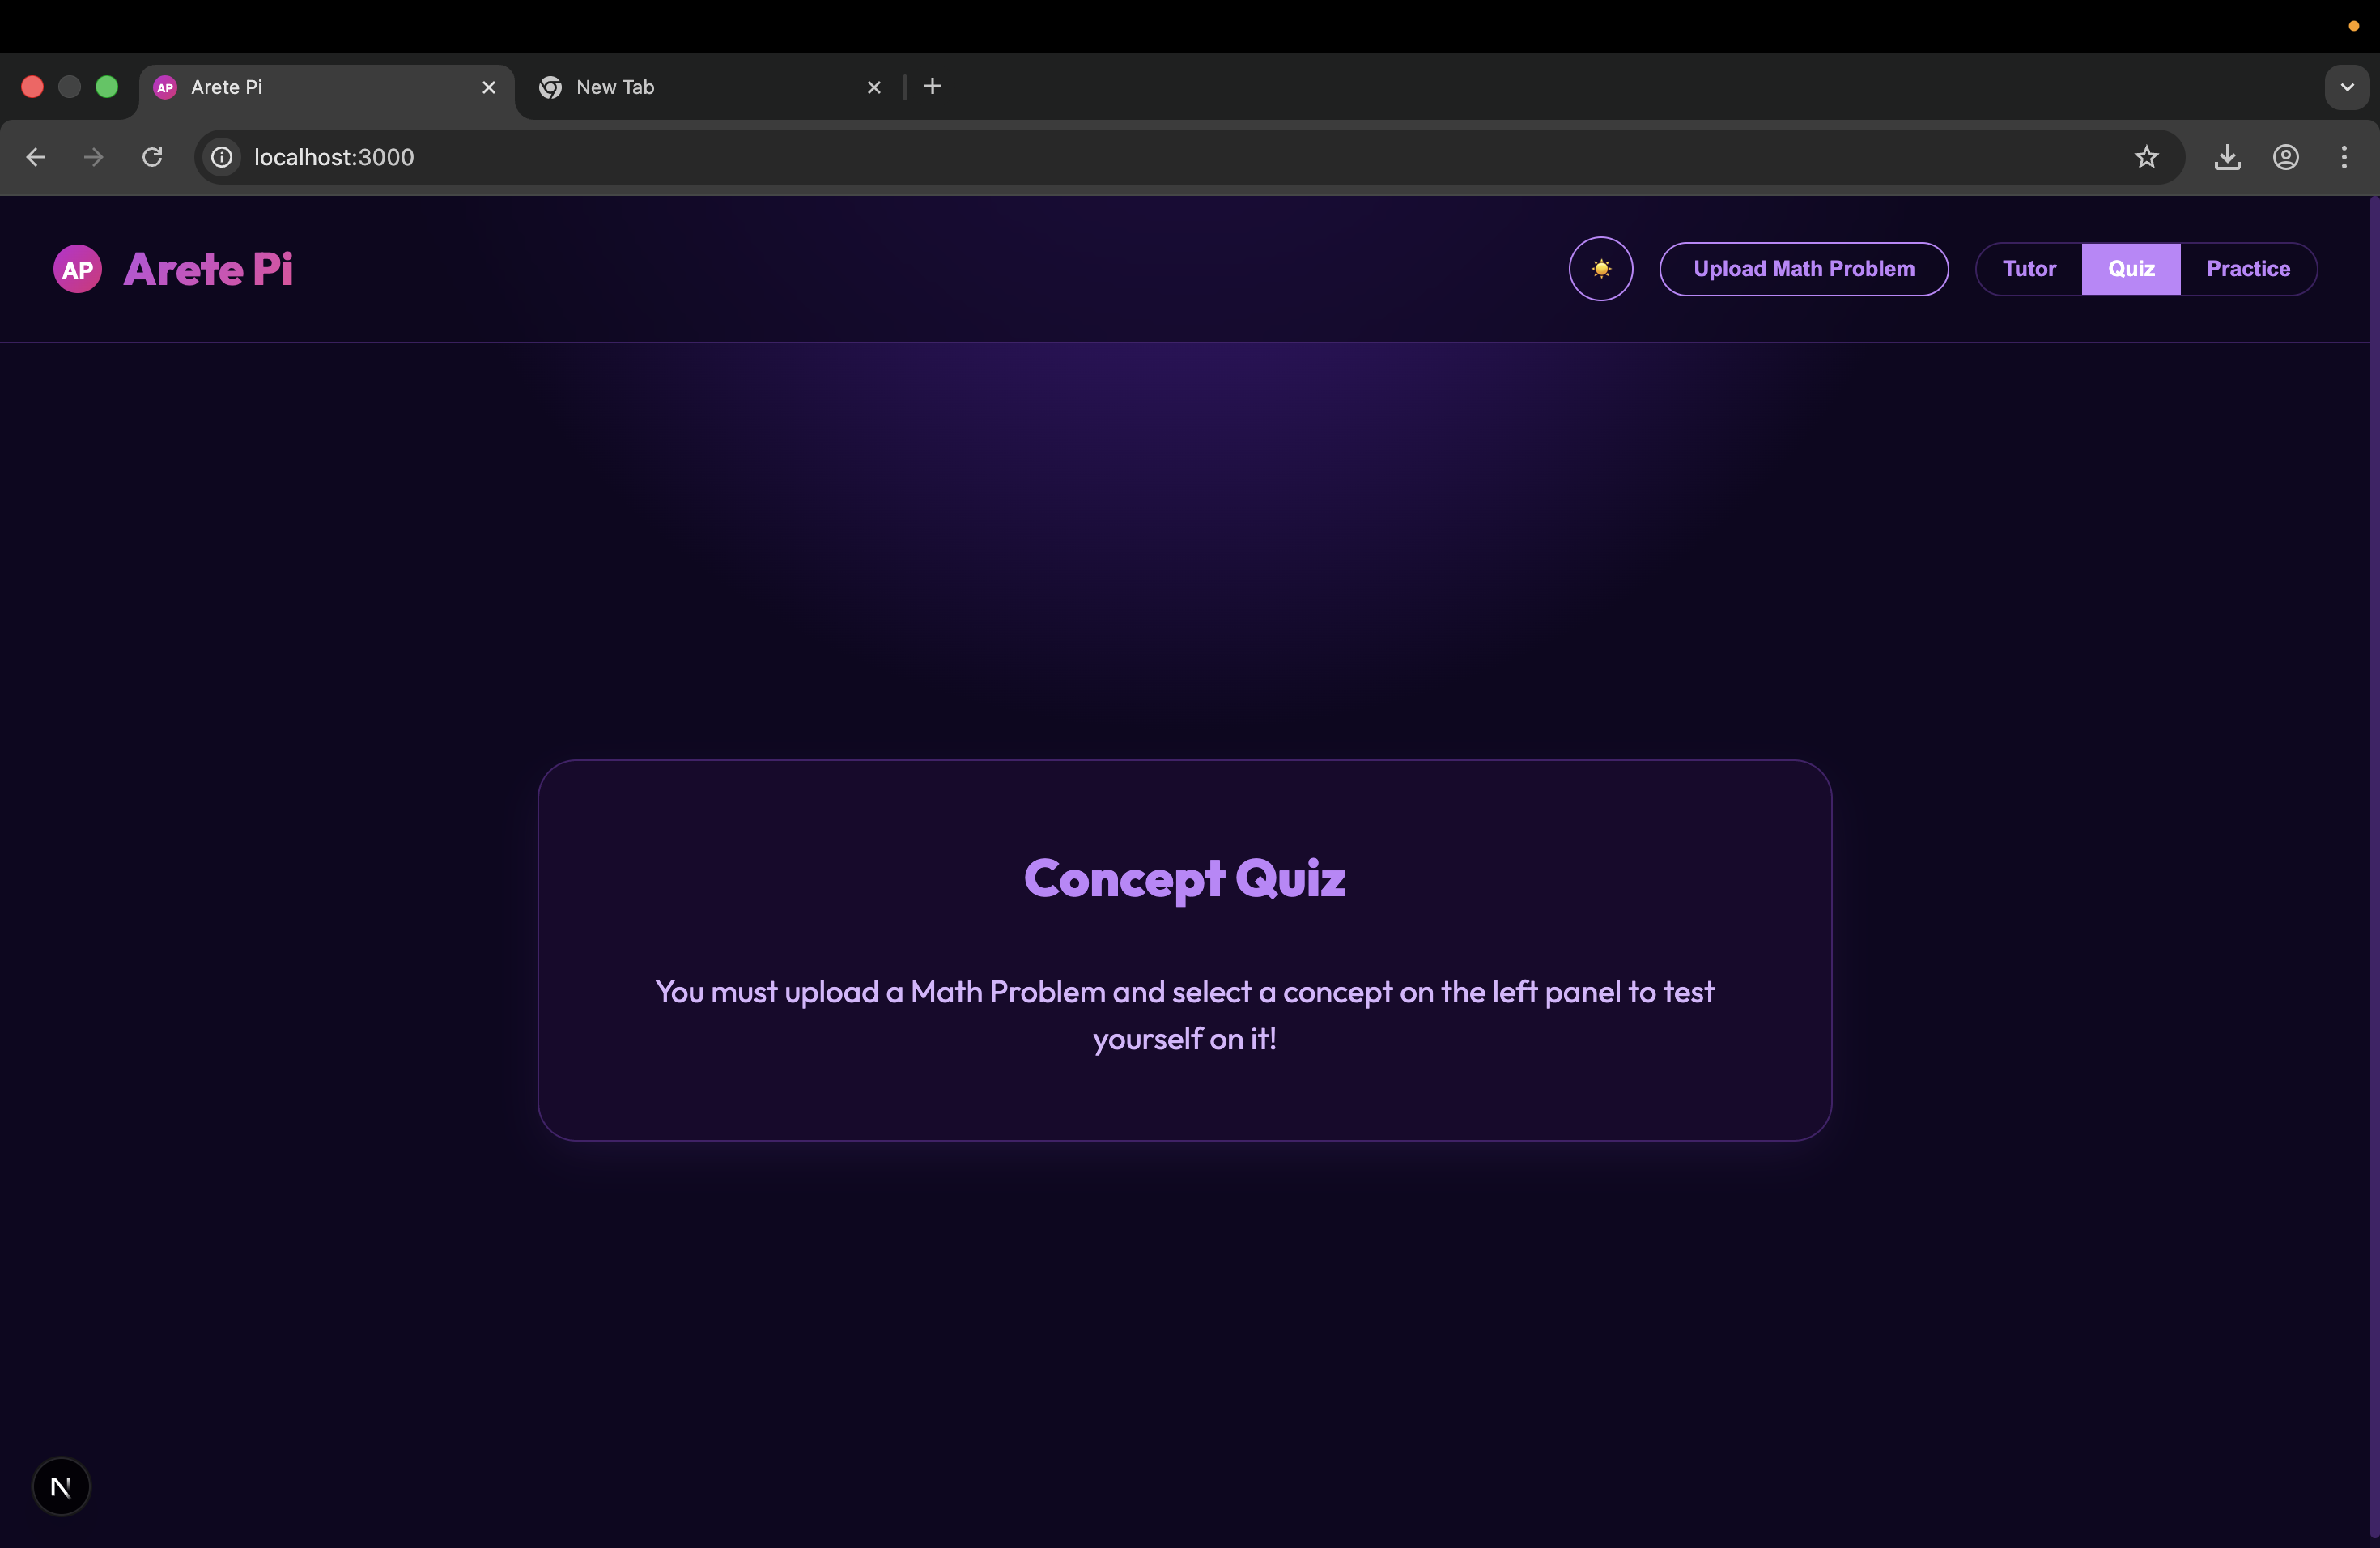Toggle the light/dark theme sun button
The image size is (2380, 1548).
(x=1600, y=269)
